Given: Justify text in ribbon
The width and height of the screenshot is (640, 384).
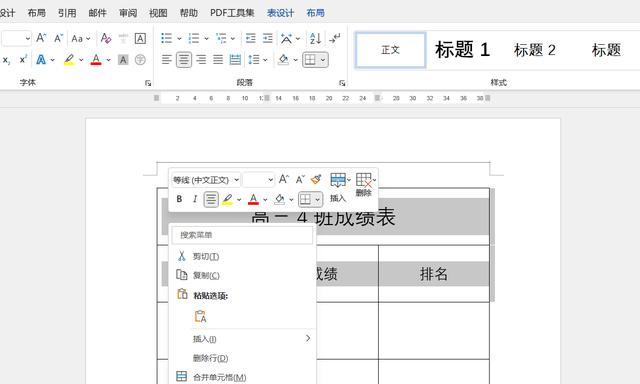Looking at the screenshot, I should click(218, 60).
